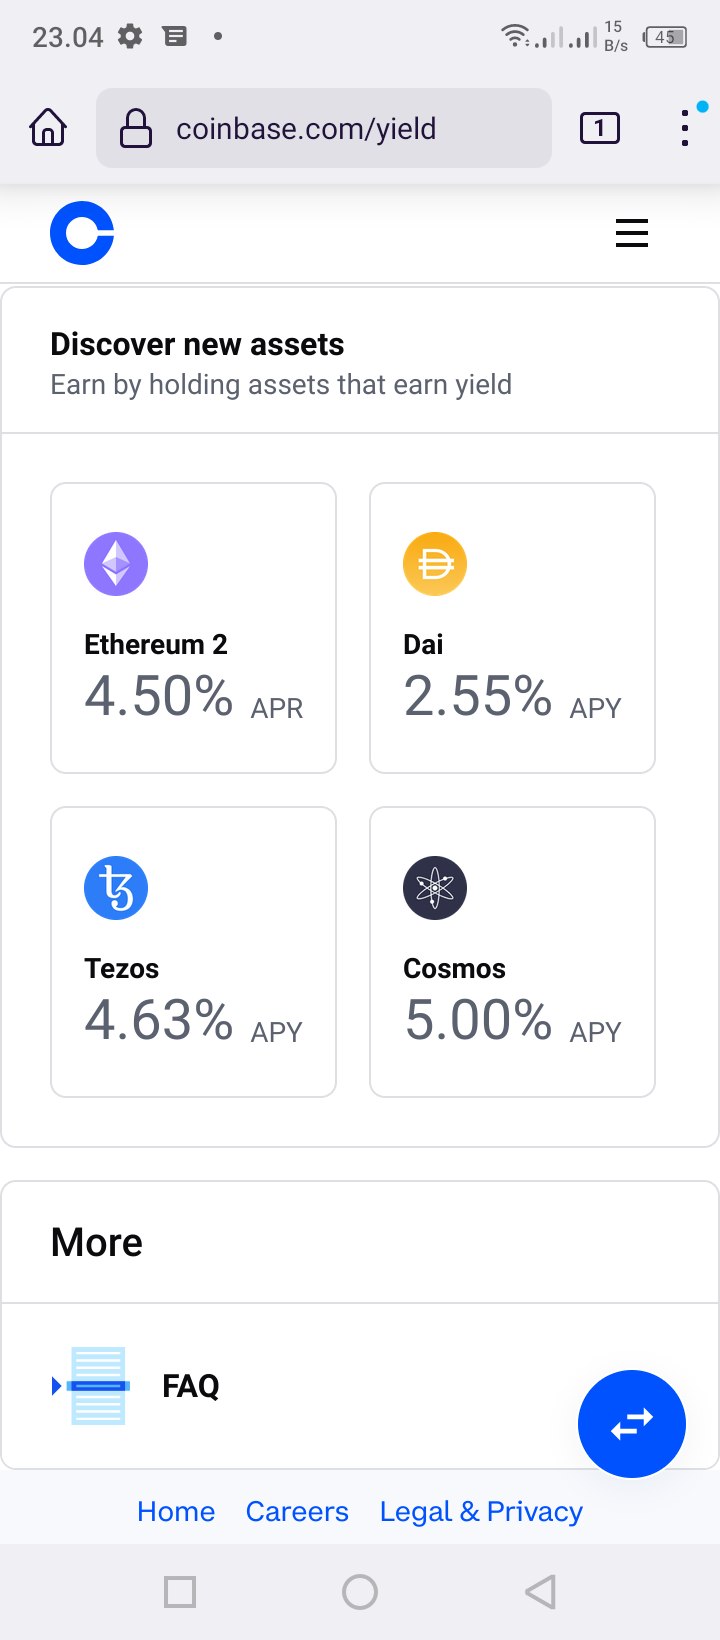Select the Tezos blue icon
This screenshot has width=720, height=1640.
coord(116,888)
